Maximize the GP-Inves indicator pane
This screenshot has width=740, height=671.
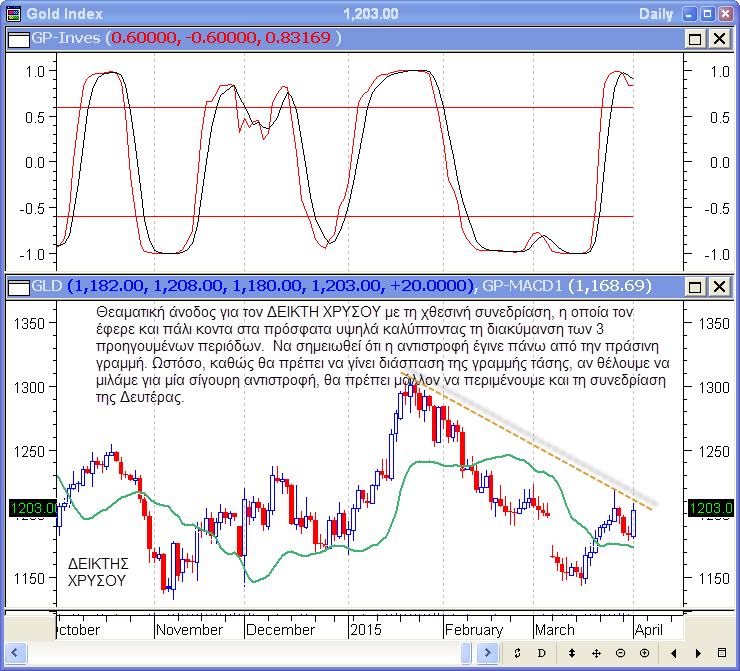click(695, 39)
